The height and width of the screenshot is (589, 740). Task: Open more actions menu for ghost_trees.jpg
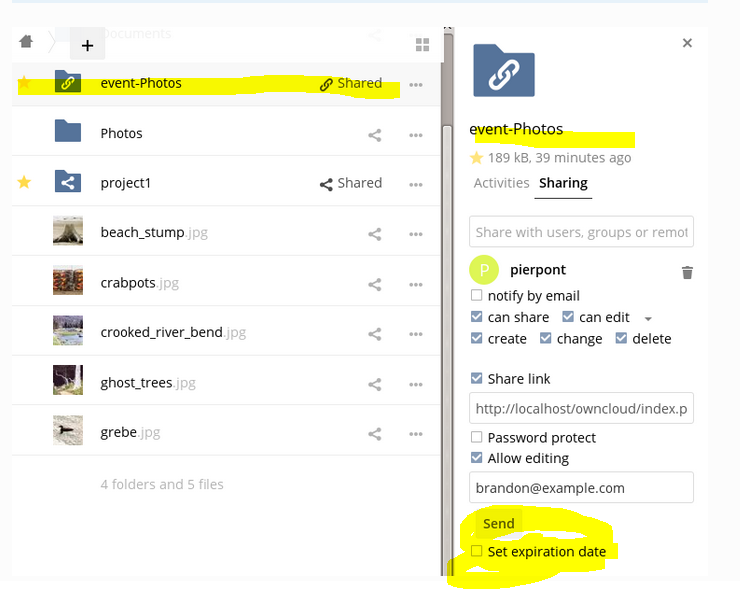click(416, 384)
